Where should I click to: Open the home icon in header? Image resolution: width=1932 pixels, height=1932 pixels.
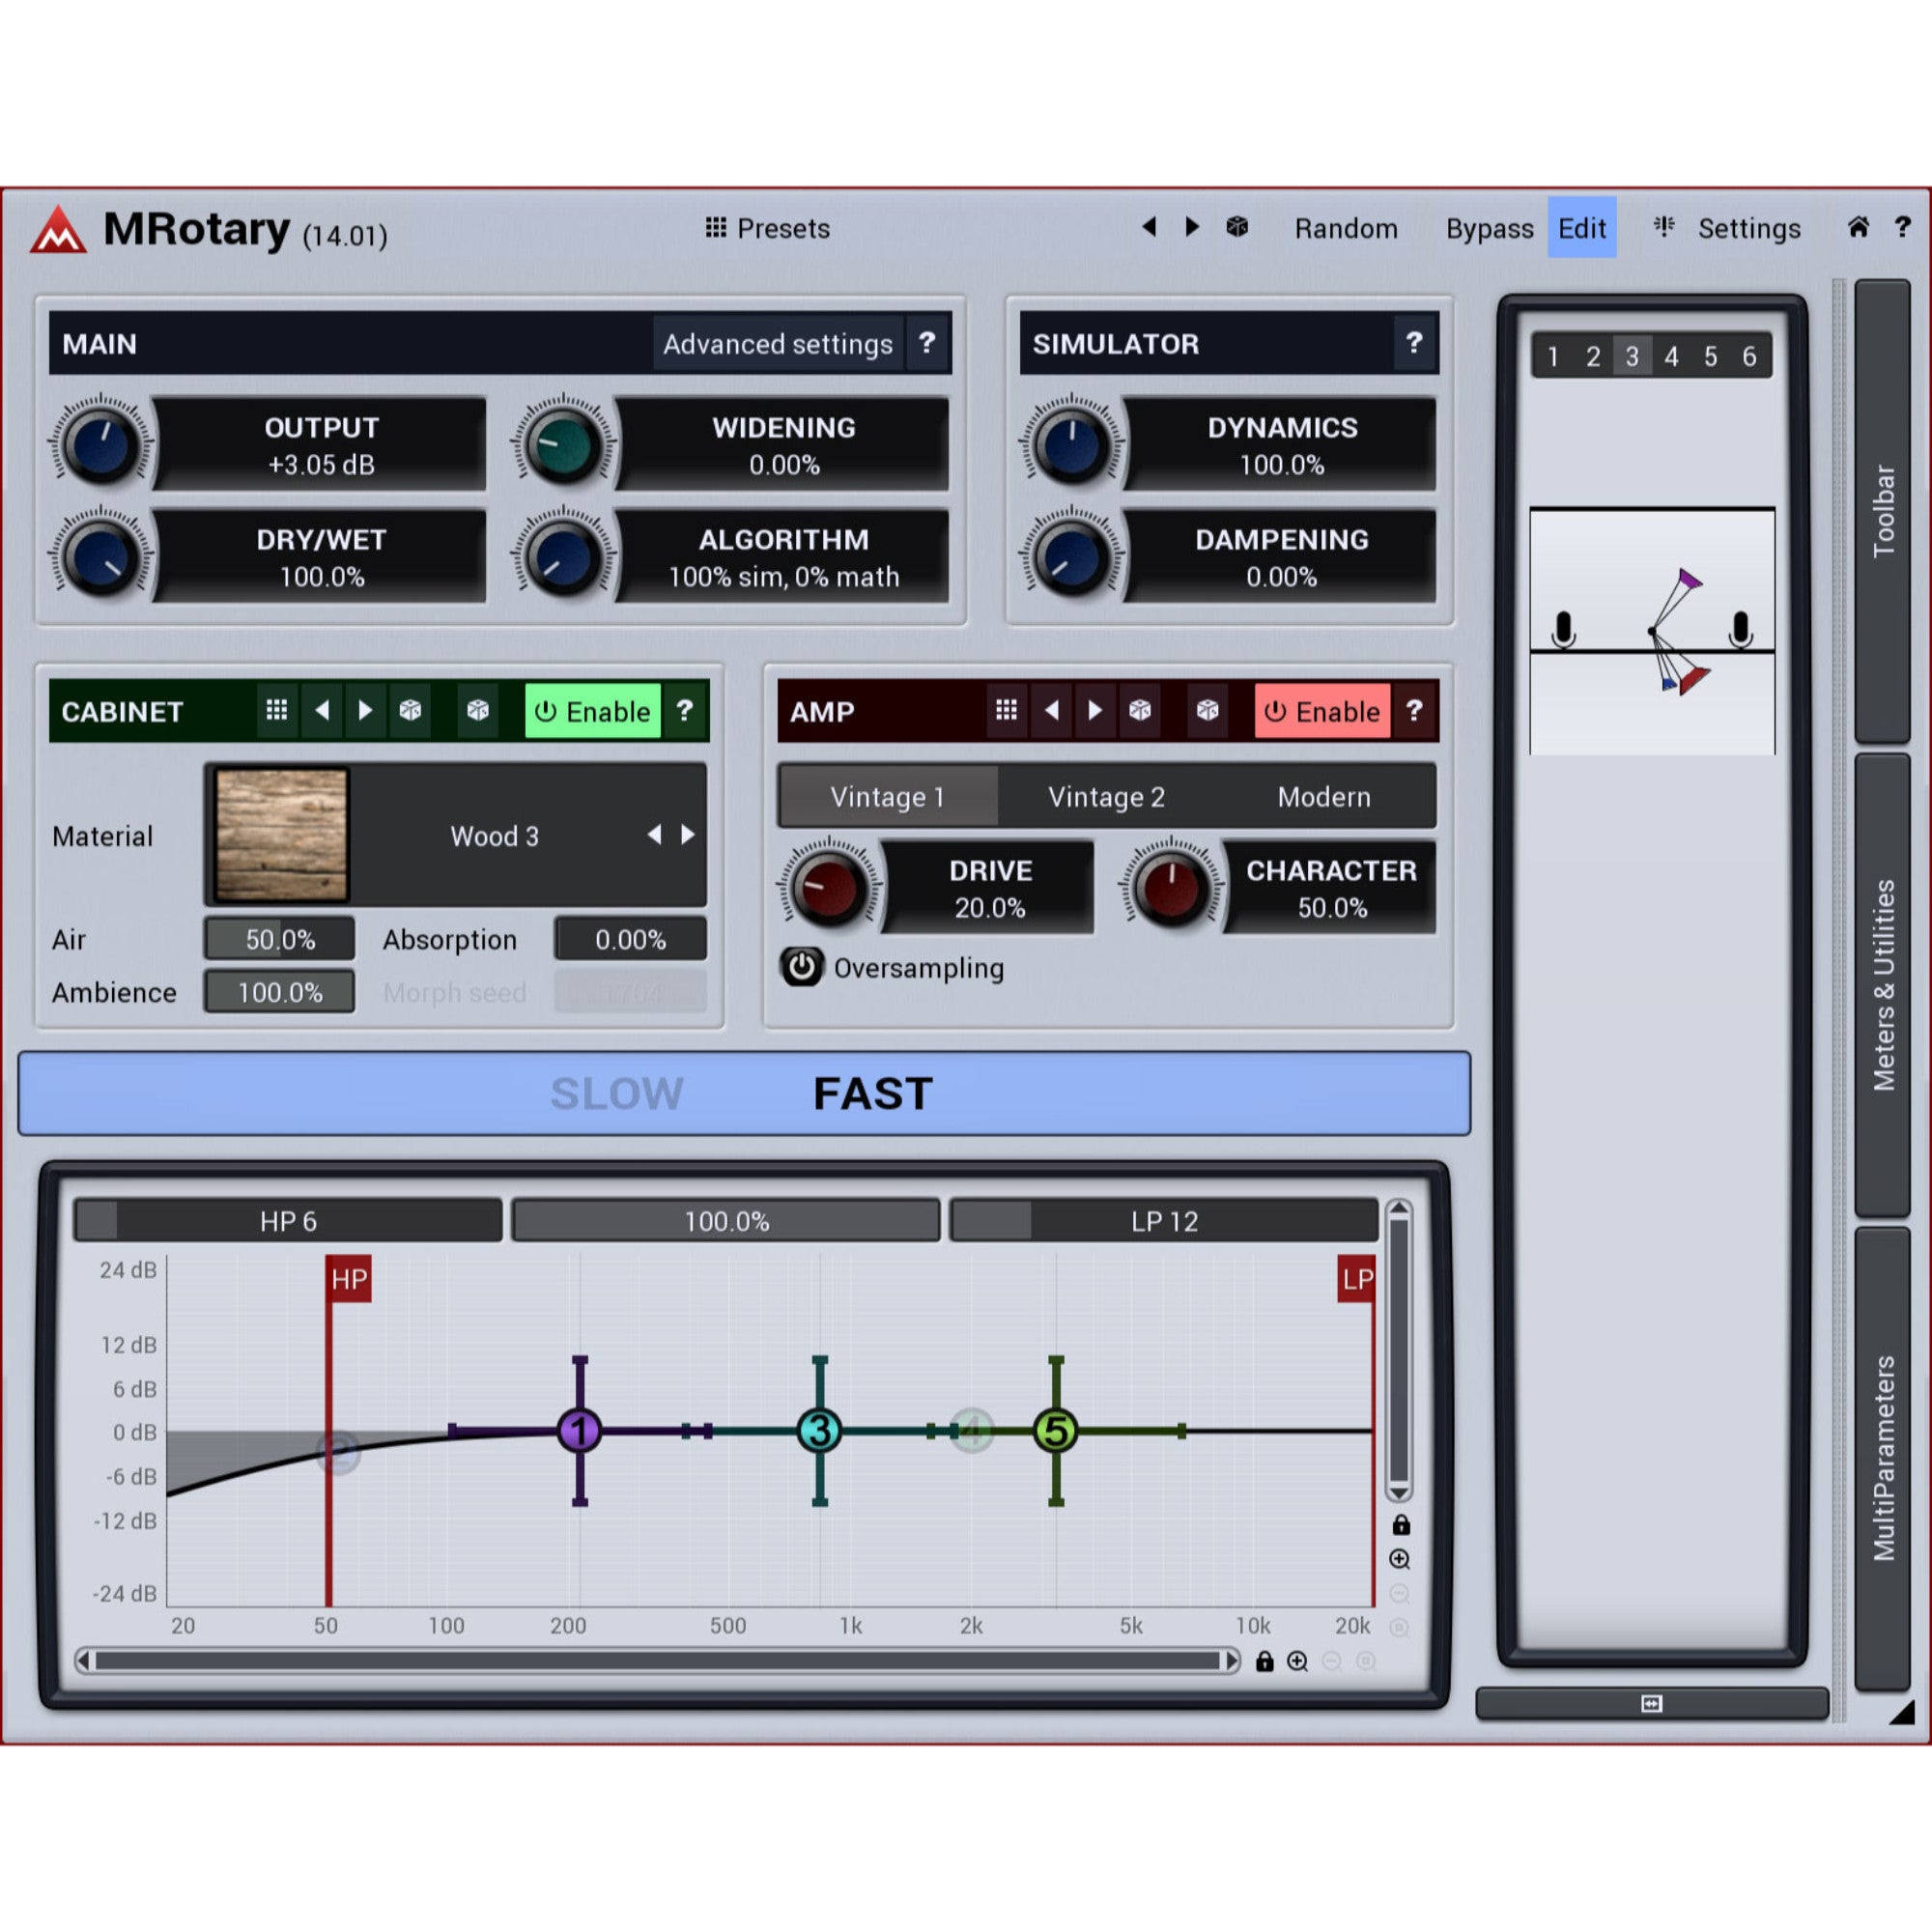(x=1858, y=227)
